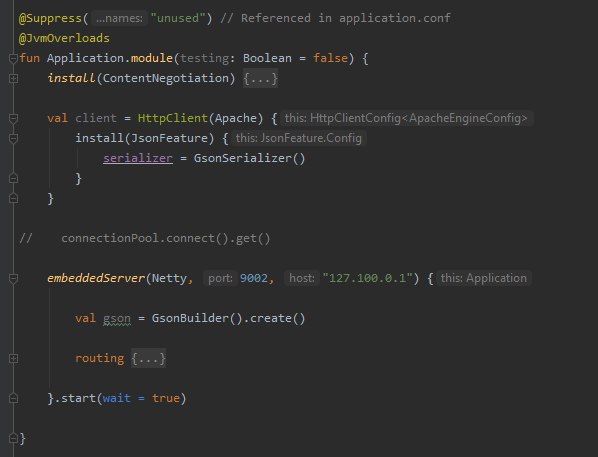598x457 pixels.
Task: Click the true value in start call
Action: click(x=166, y=398)
